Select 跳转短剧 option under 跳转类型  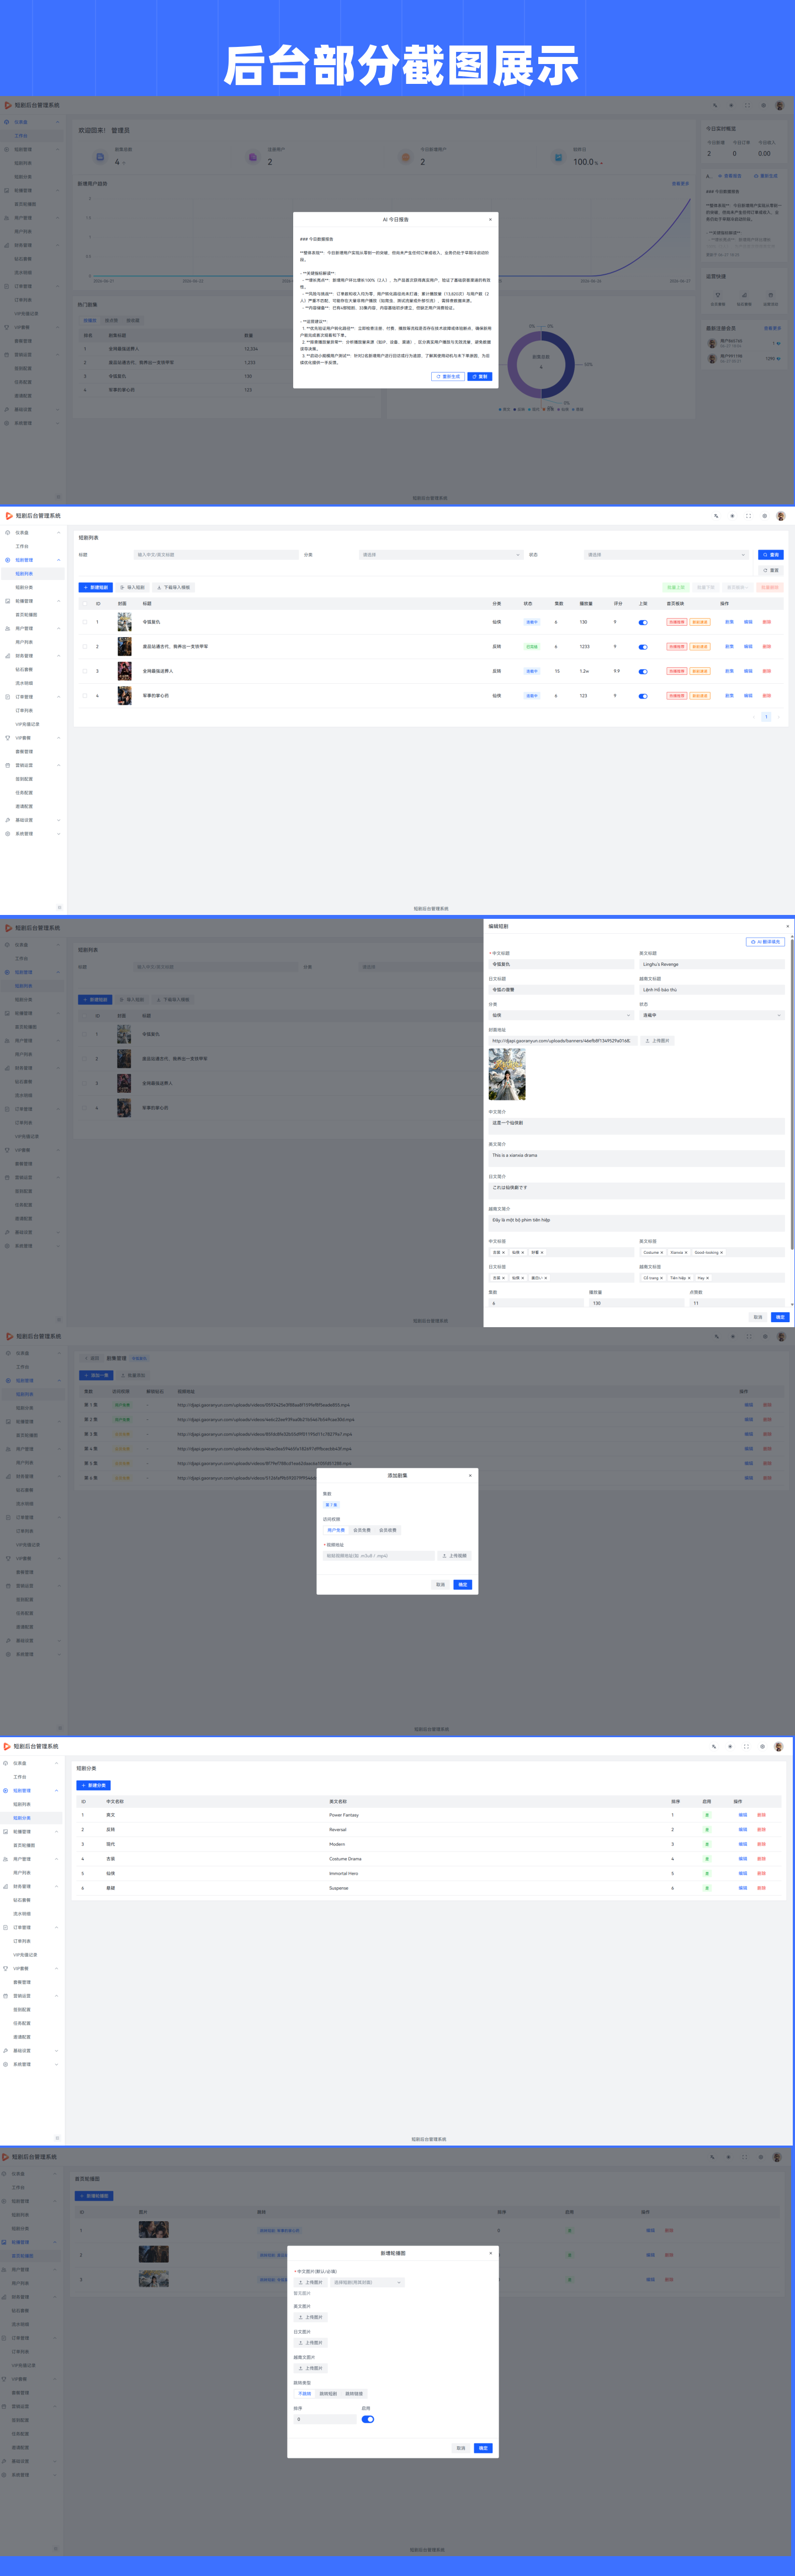(x=328, y=2394)
